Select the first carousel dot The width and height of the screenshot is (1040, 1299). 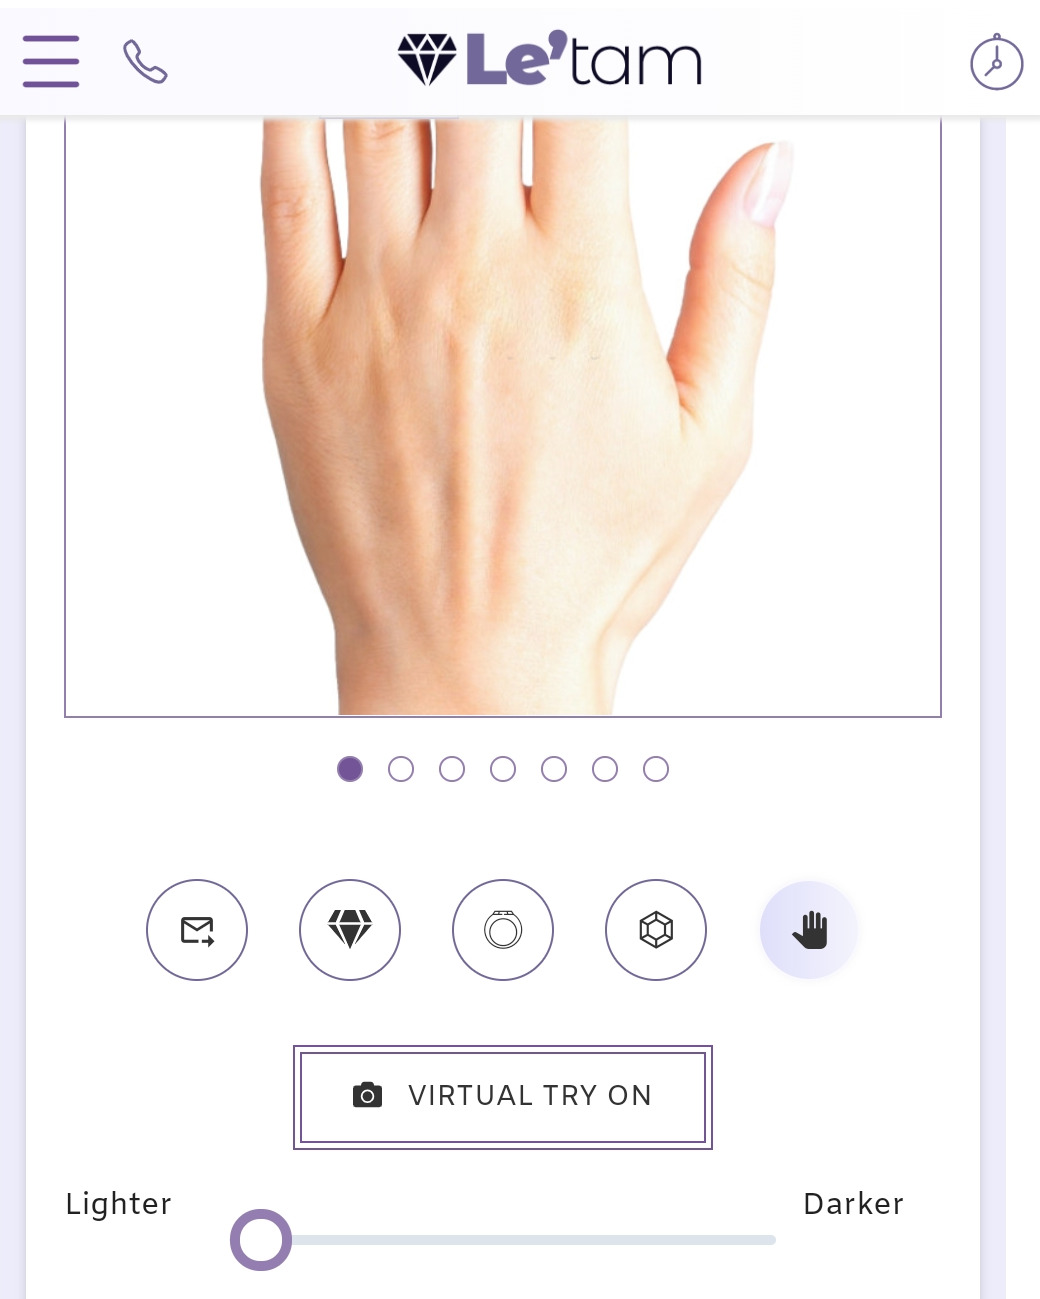coord(350,769)
